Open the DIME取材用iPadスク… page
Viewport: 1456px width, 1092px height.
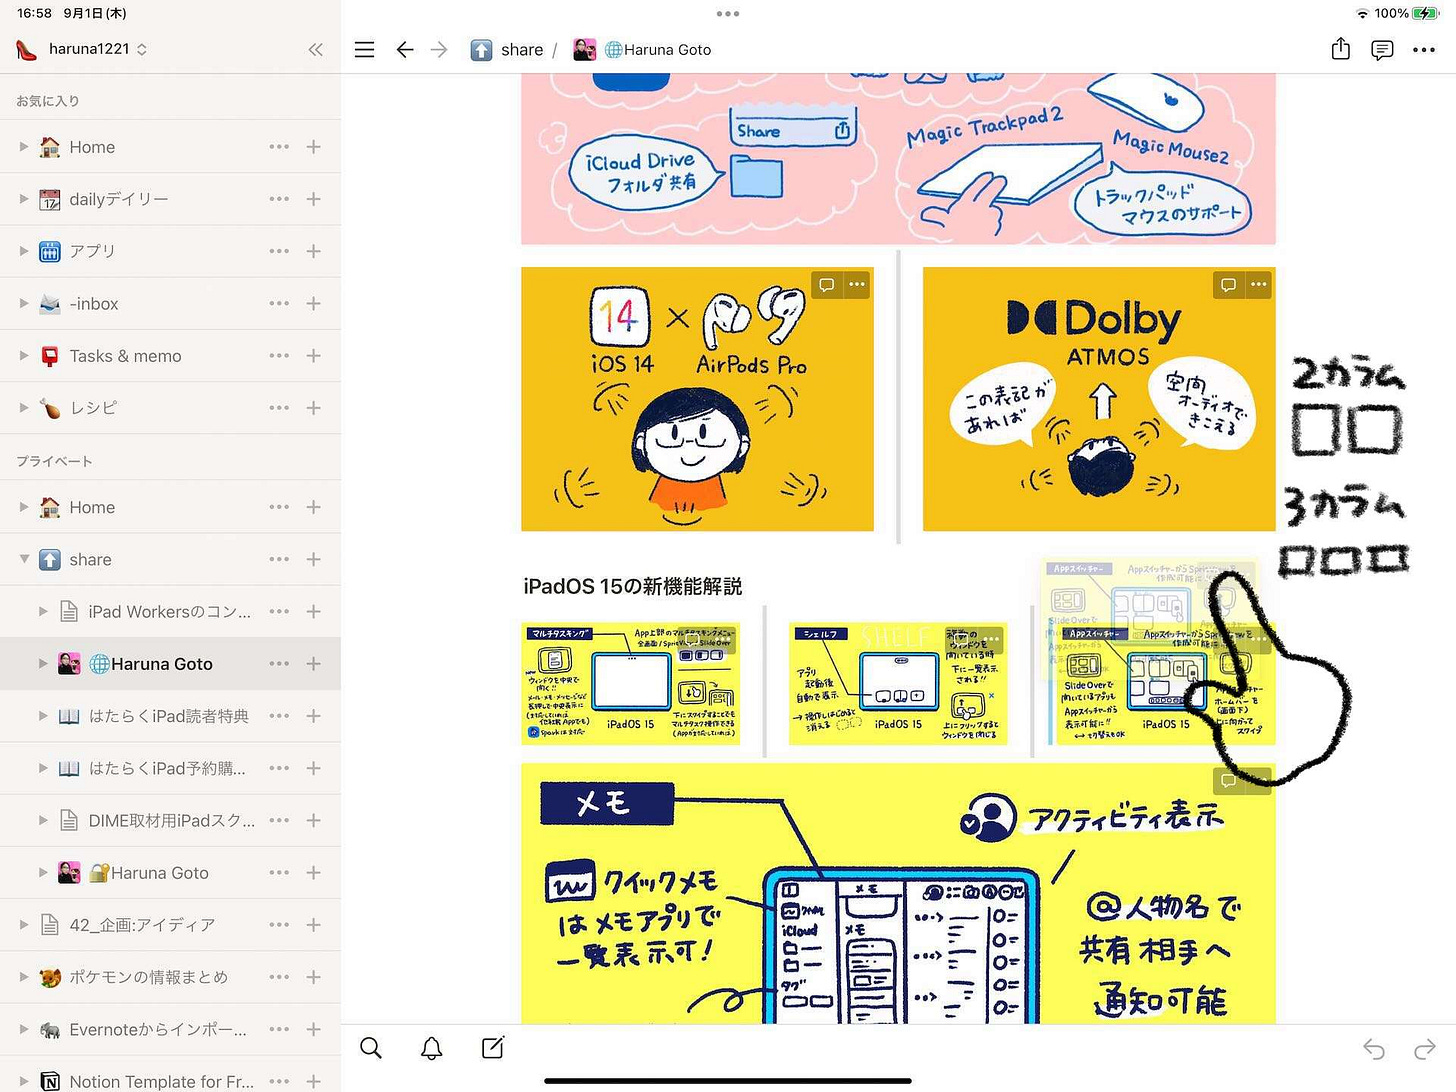171,820
